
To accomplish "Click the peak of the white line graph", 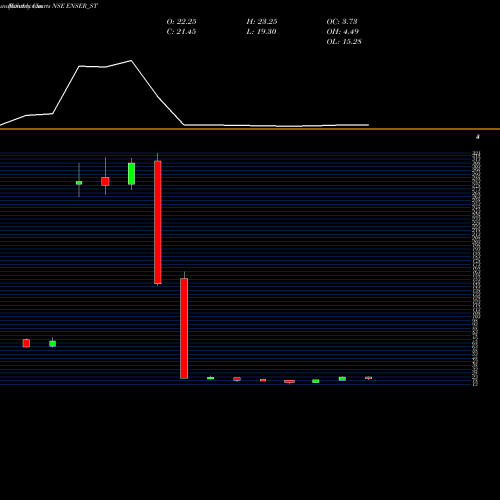I will (131, 61).
